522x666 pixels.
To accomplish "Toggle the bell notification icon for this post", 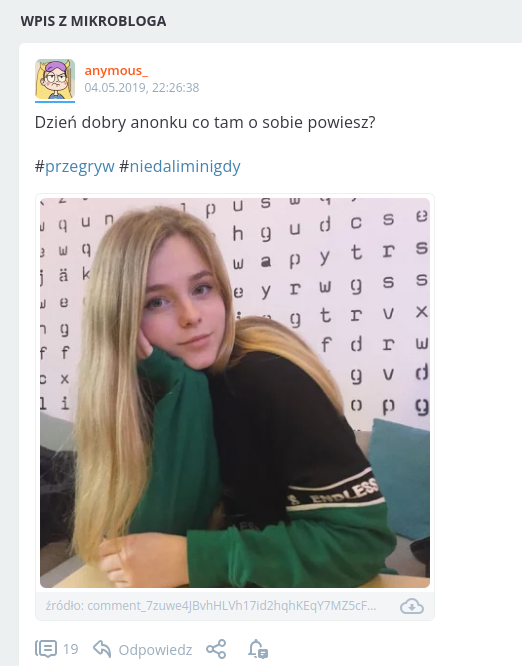I will (258, 649).
